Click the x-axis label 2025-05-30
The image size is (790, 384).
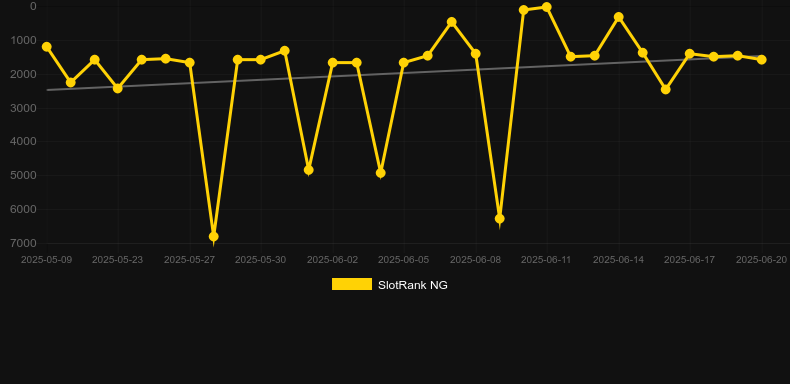(x=260, y=260)
